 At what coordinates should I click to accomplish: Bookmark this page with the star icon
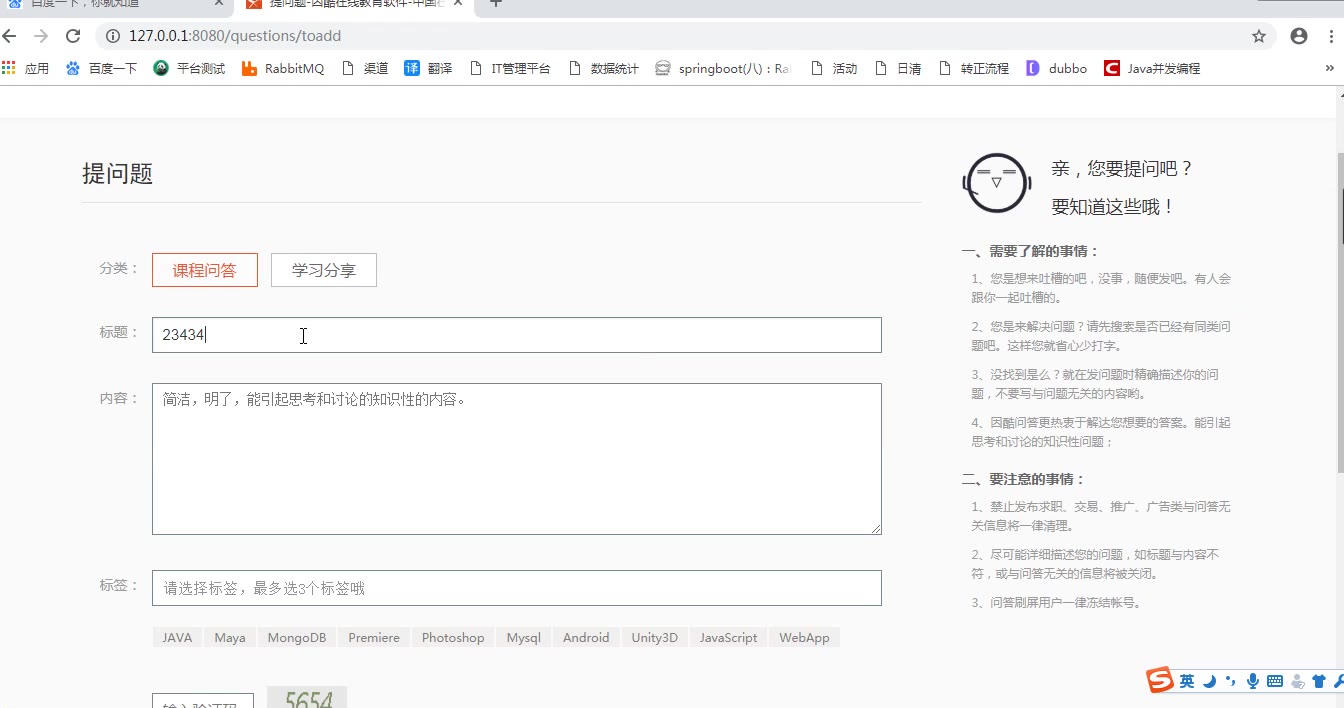pyautogui.click(x=1259, y=36)
